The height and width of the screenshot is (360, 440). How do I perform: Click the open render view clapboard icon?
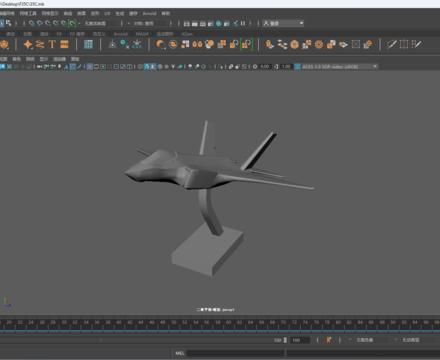tap(187, 24)
